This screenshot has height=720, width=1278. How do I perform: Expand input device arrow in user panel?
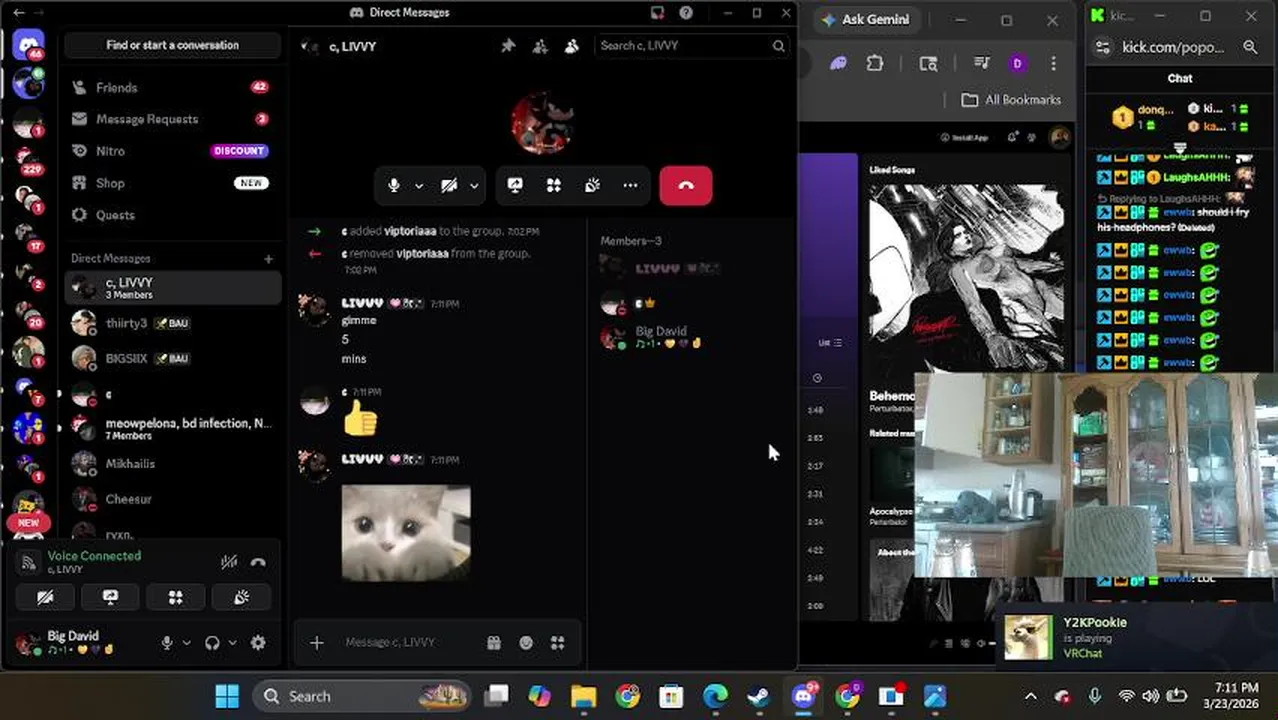point(187,643)
